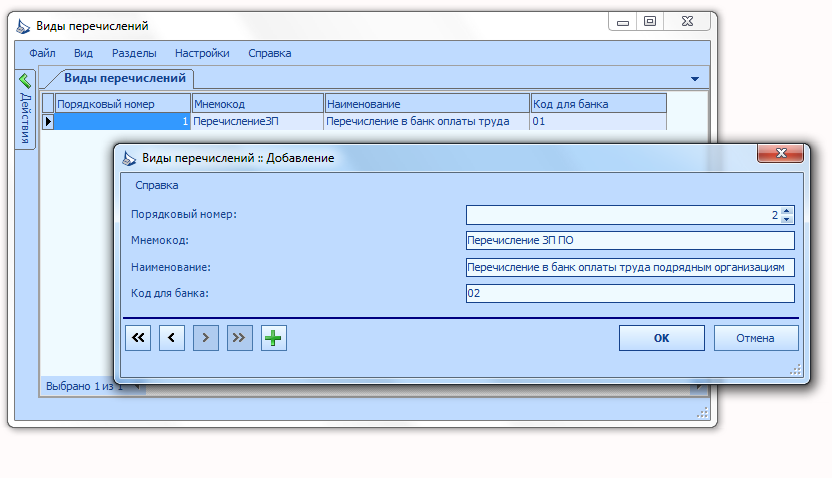Click the row selector arrow of row 1
Image resolution: width=832 pixels, height=478 pixels.
[x=48, y=121]
